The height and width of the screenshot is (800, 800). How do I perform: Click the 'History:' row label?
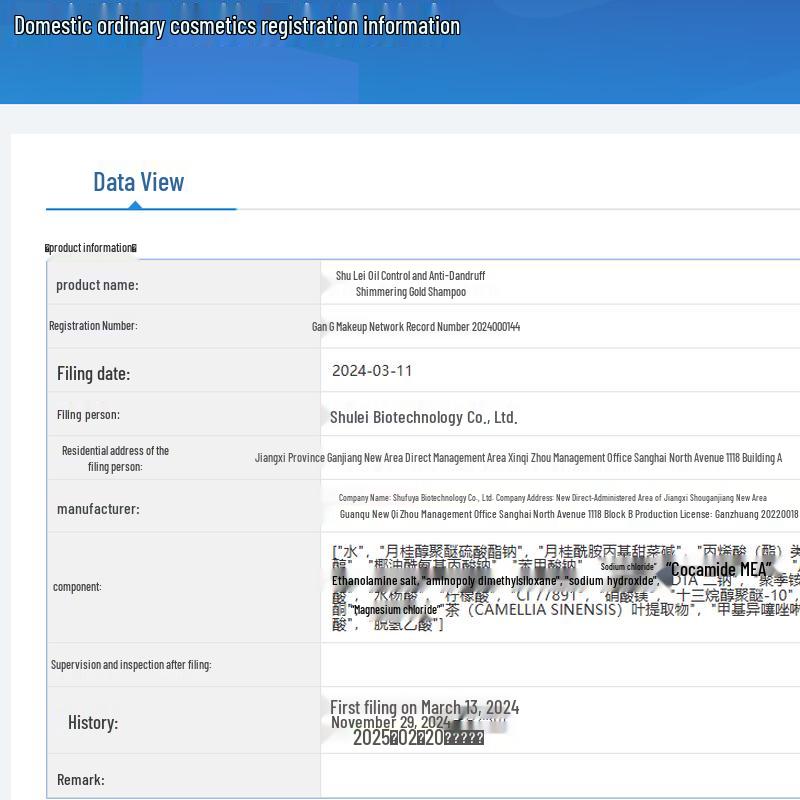tap(92, 723)
